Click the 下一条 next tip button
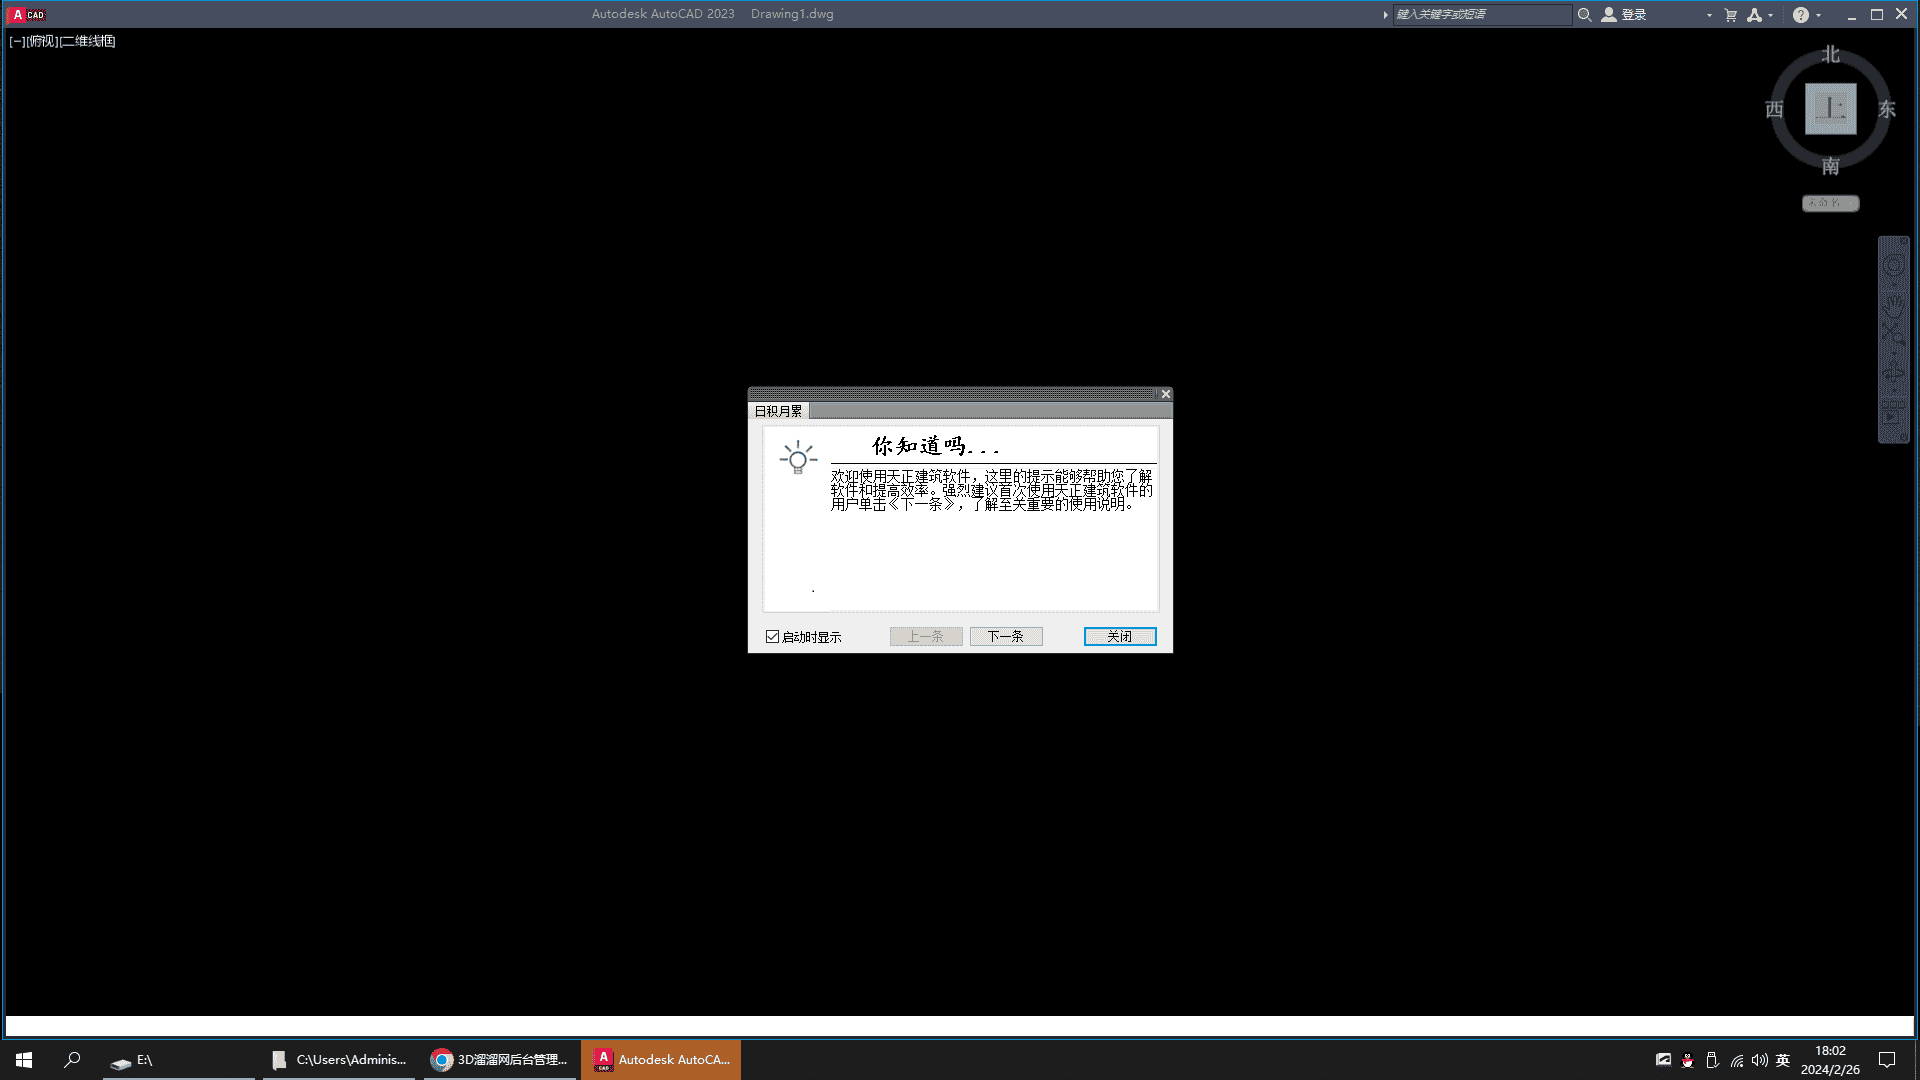This screenshot has height=1080, width=1920. coord(1006,637)
